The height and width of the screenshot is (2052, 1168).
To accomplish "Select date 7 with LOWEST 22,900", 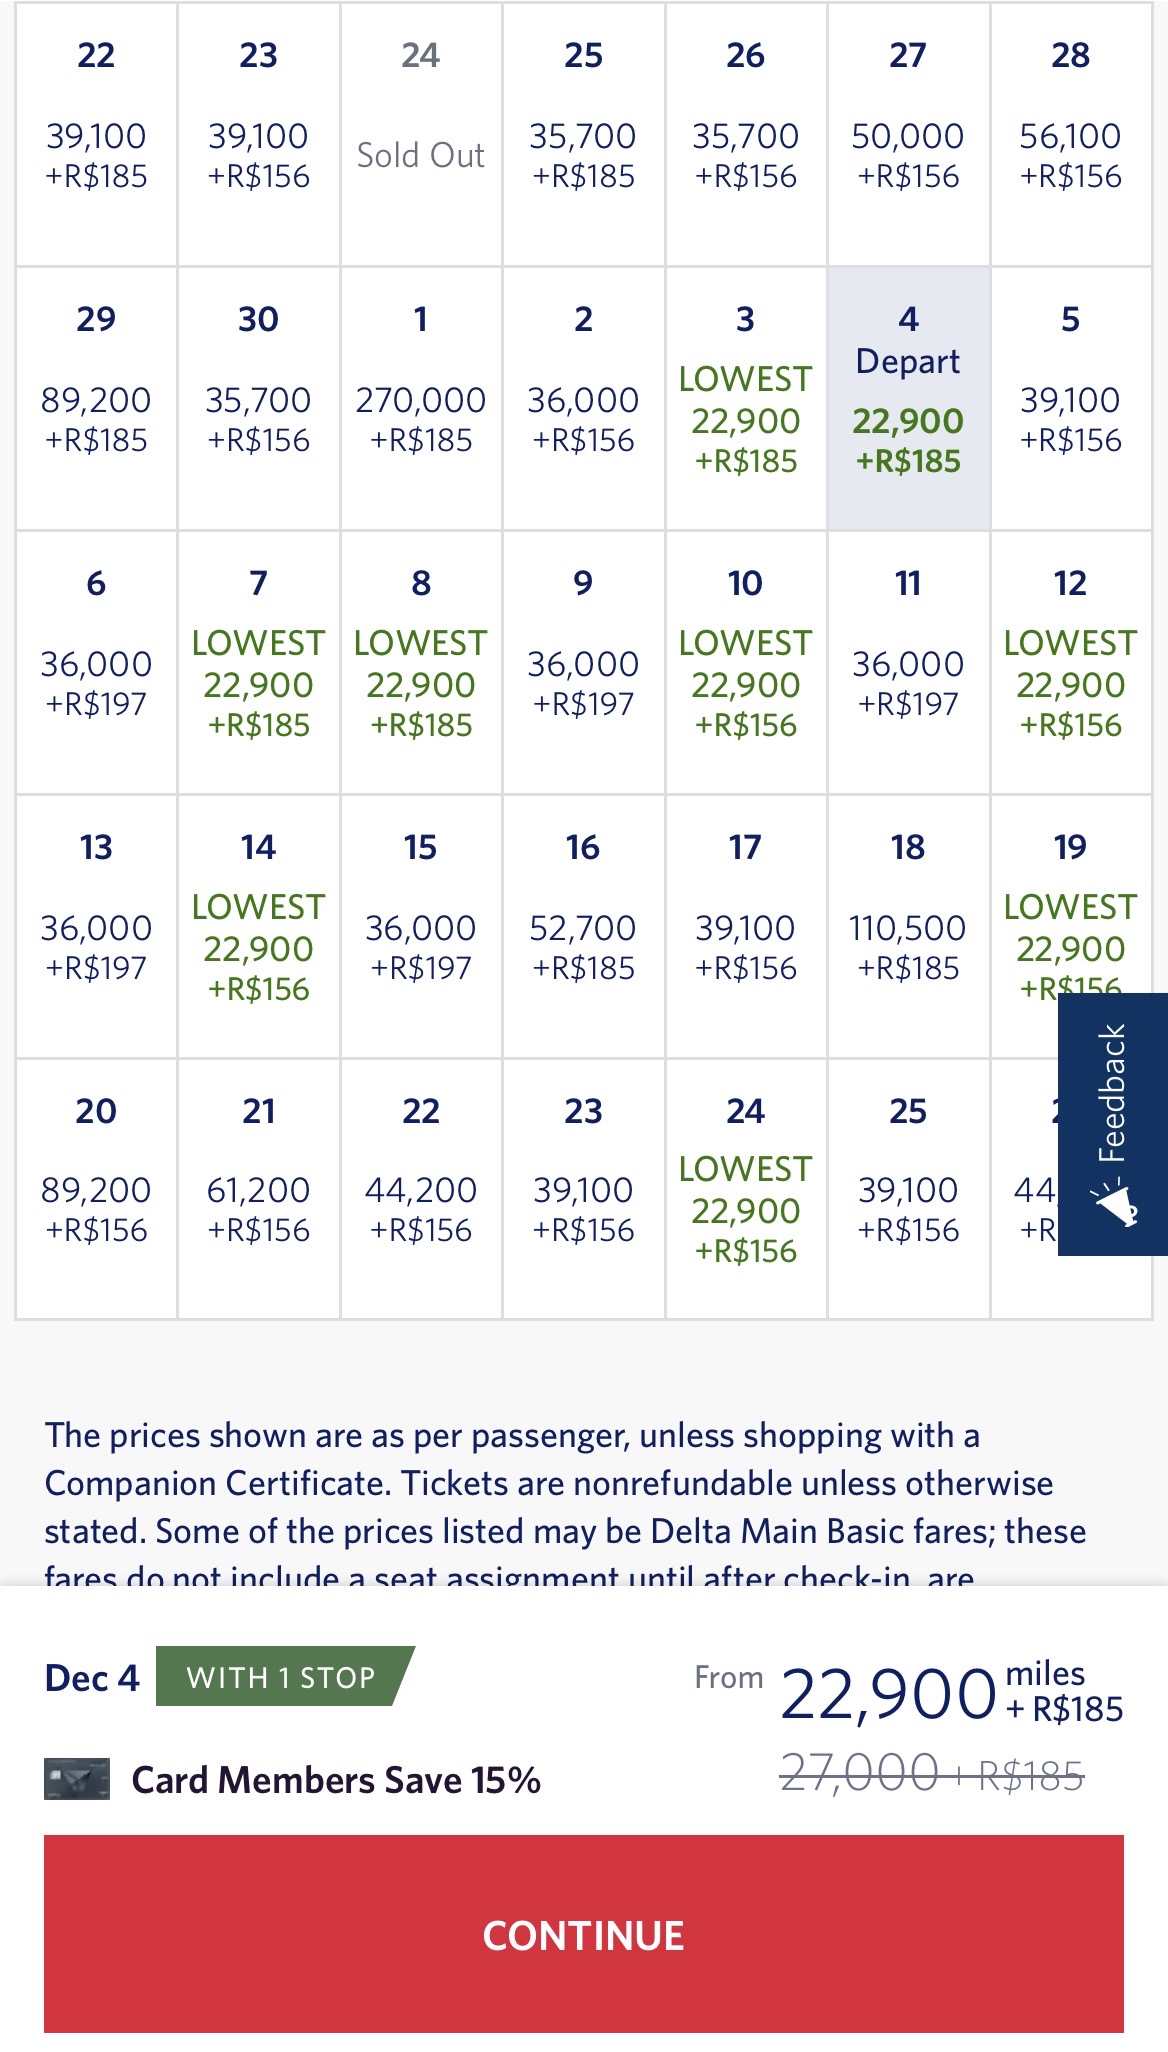I will click(259, 662).
